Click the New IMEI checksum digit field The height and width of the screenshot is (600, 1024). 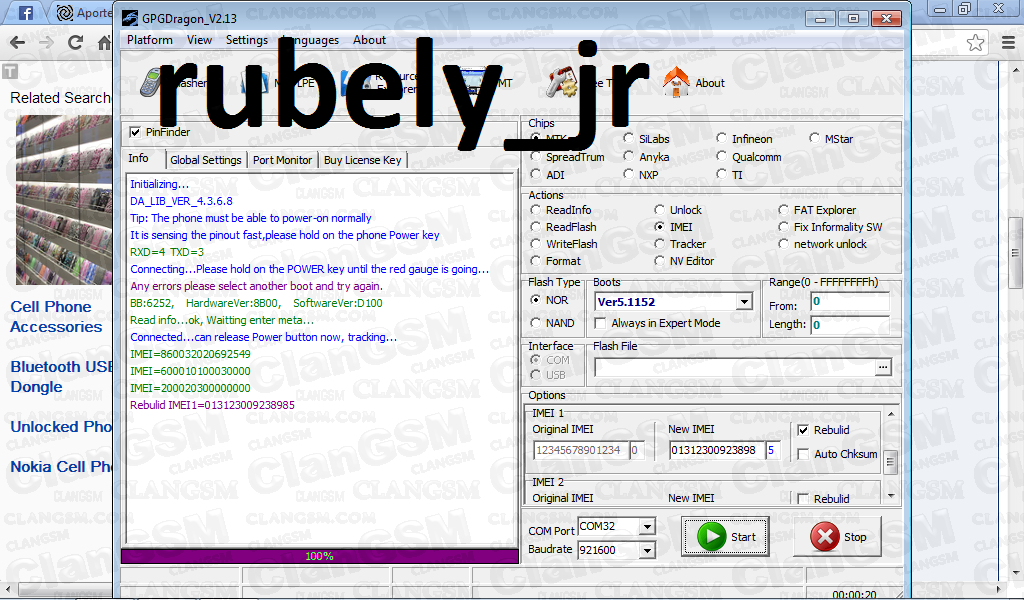pos(773,450)
